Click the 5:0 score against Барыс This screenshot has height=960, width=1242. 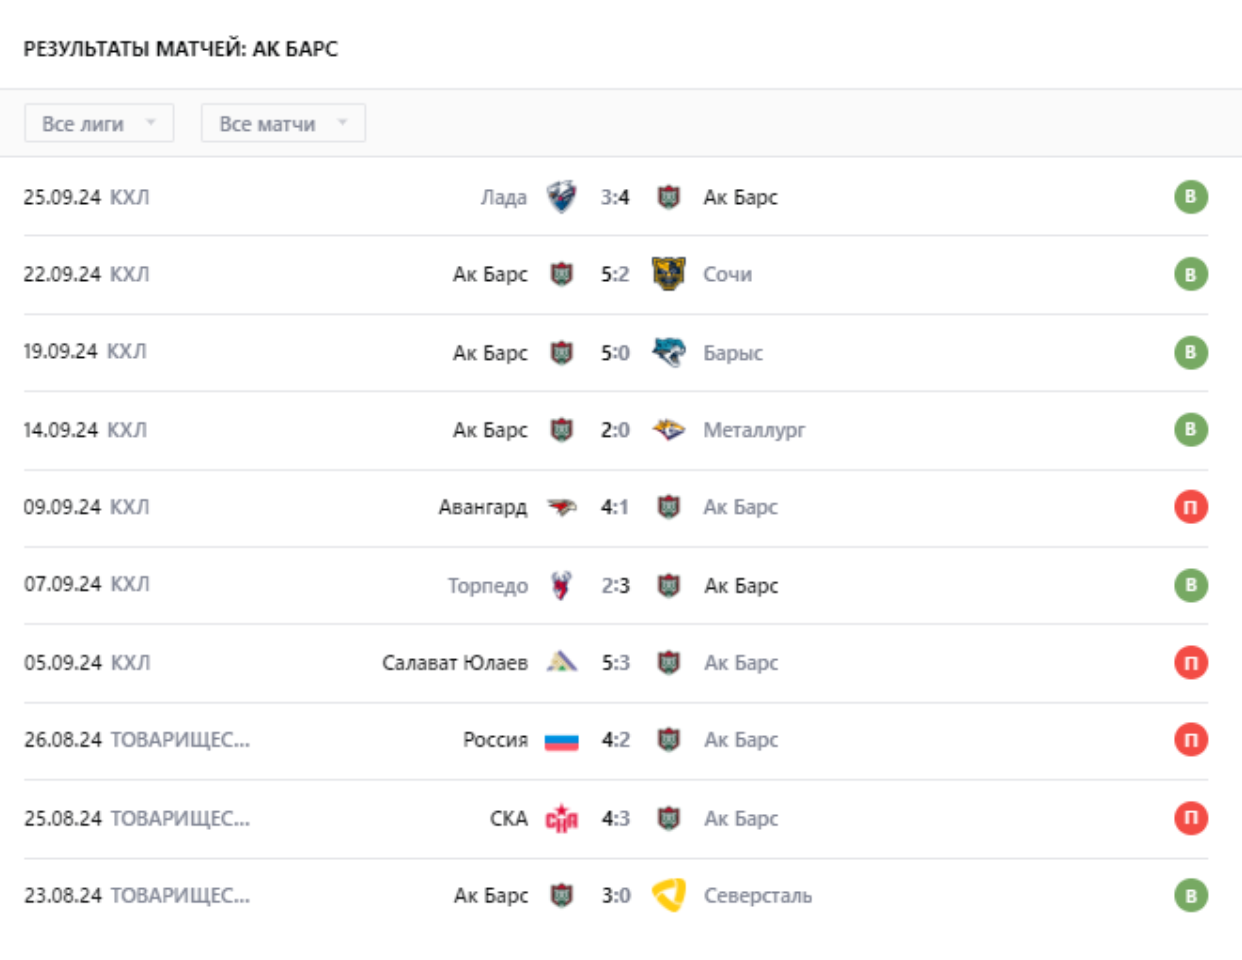(615, 352)
